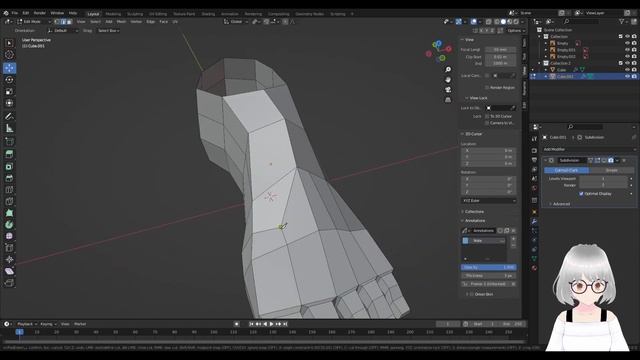640x360 pixels.
Task: Open the Mesh menu in viewport header
Action: tap(121, 22)
